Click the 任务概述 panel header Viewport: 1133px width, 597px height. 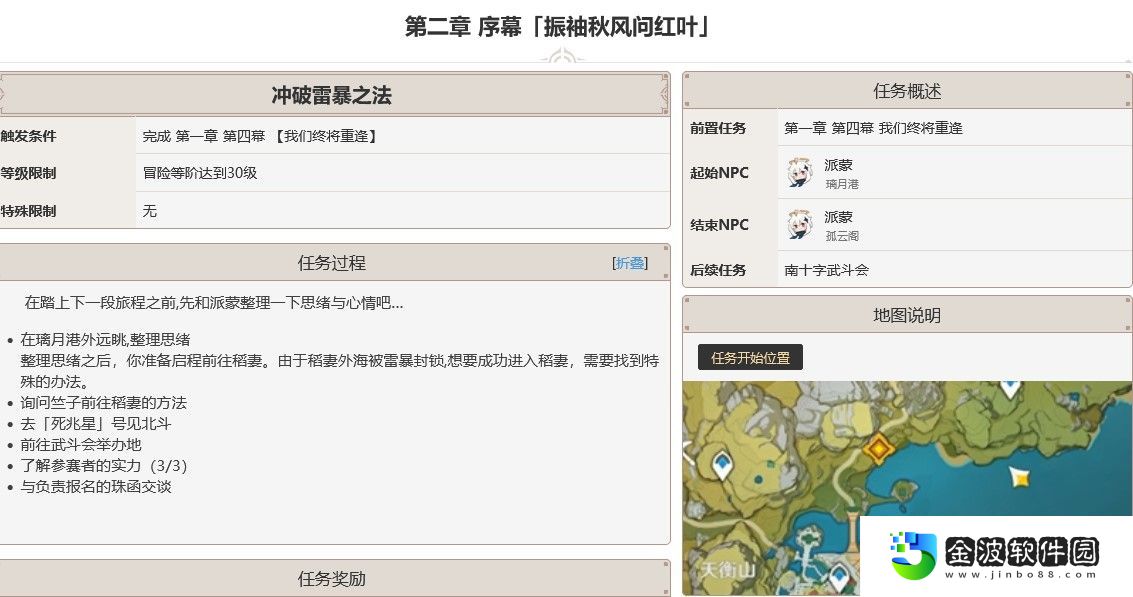pos(907,91)
